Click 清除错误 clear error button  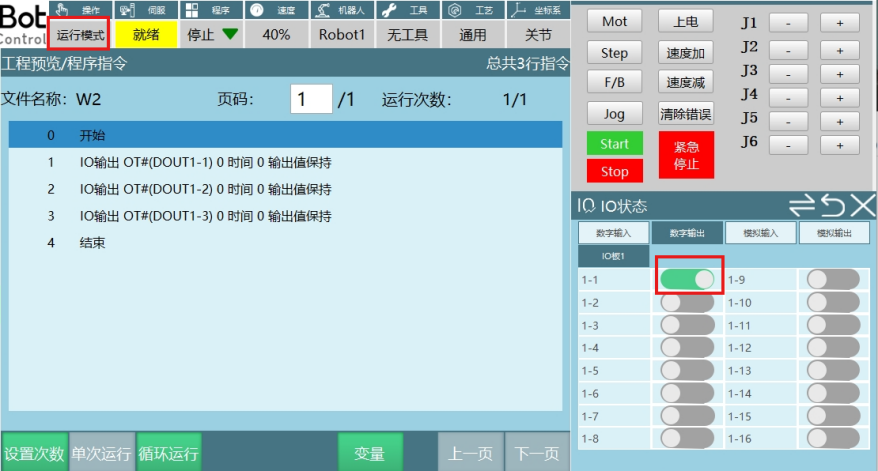(x=685, y=114)
